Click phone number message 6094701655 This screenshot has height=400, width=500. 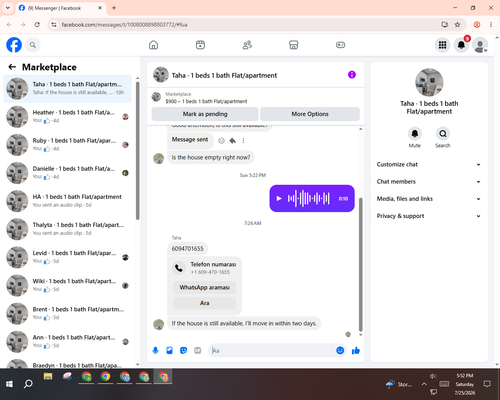coord(187,249)
